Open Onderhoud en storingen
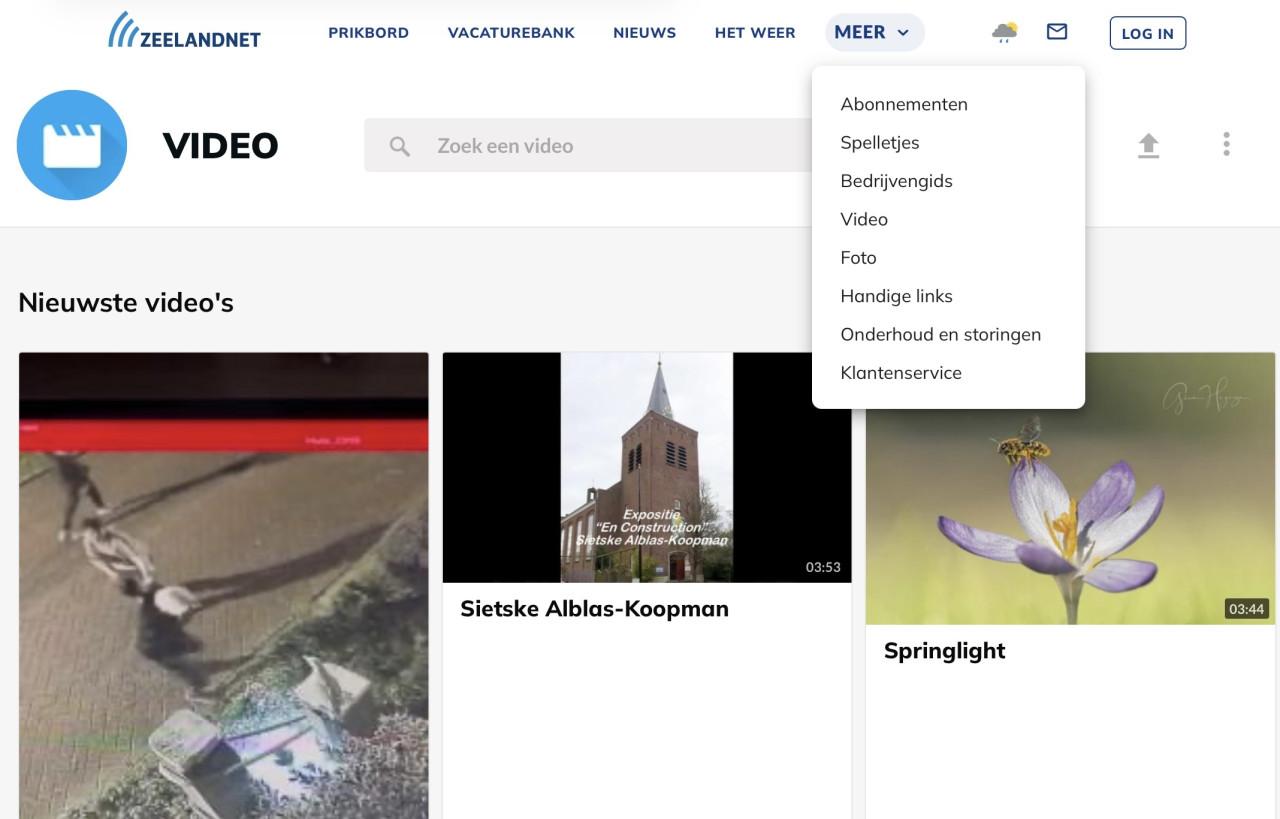Image resolution: width=1280 pixels, height=819 pixels. point(940,334)
